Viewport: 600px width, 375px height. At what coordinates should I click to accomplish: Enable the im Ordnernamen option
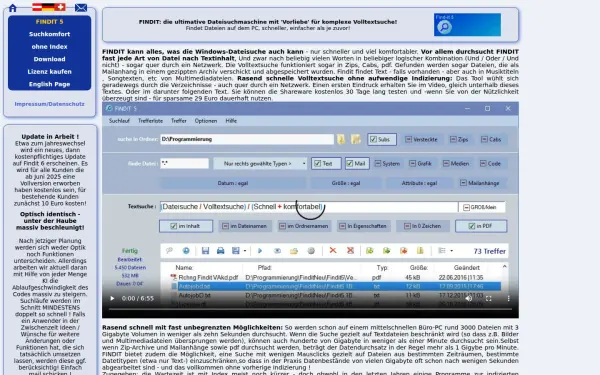point(303,226)
